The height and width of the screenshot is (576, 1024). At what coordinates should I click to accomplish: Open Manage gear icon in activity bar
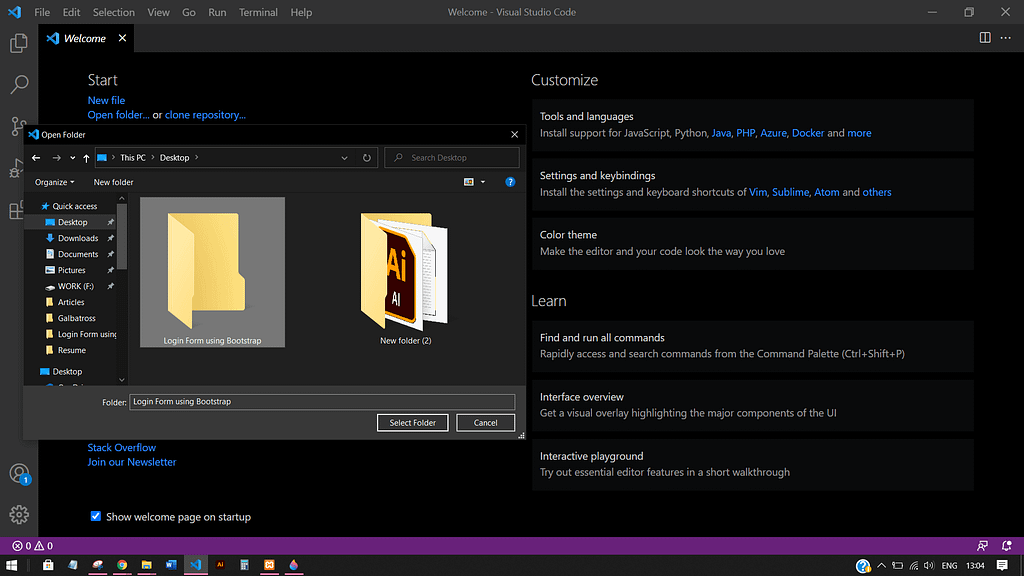[18, 515]
